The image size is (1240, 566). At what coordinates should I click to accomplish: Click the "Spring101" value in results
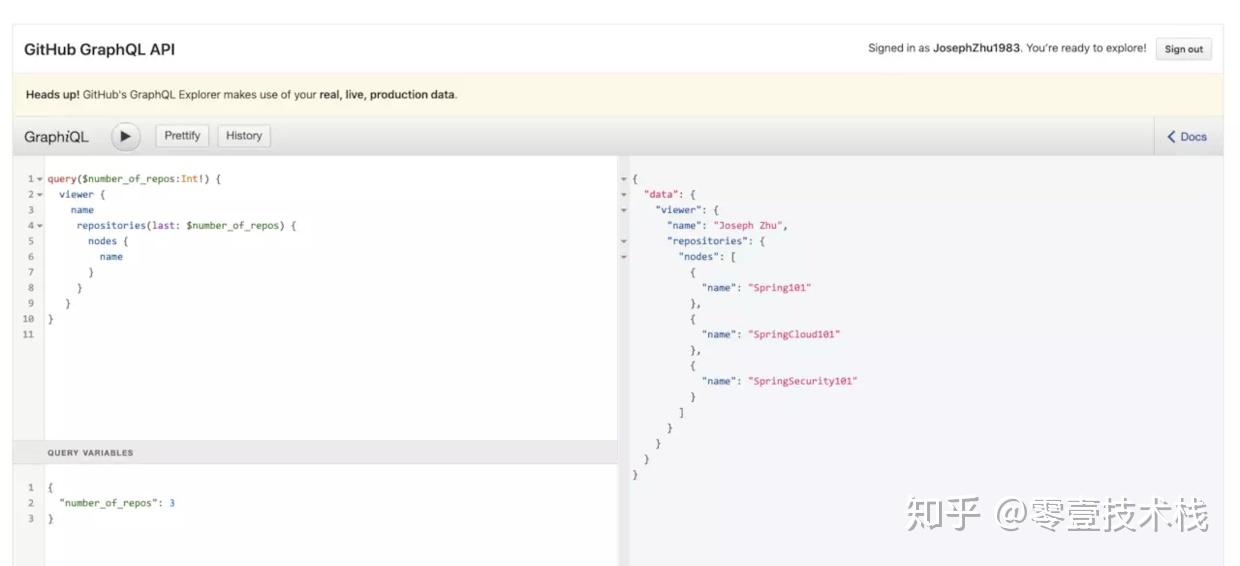(780, 288)
